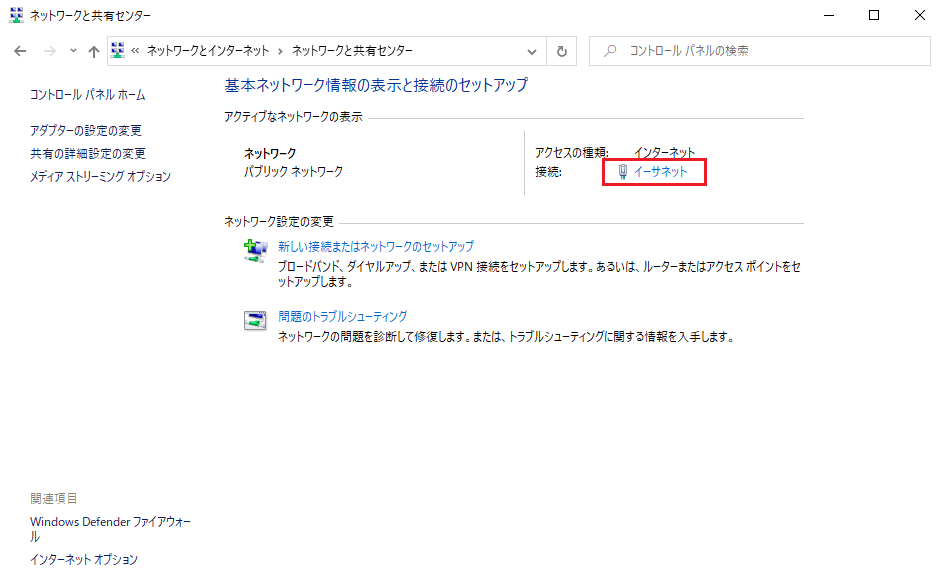Refresh the control panel page
The height and width of the screenshot is (588, 944).
tap(562, 51)
